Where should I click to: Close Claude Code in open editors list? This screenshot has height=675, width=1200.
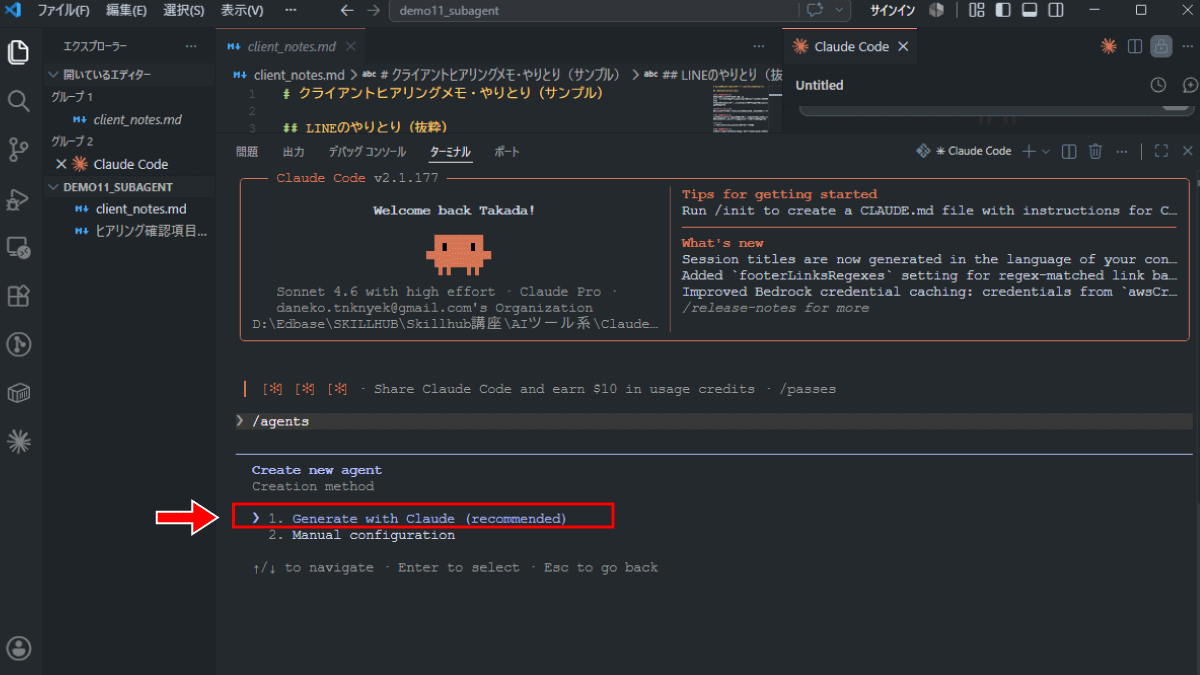pos(61,164)
